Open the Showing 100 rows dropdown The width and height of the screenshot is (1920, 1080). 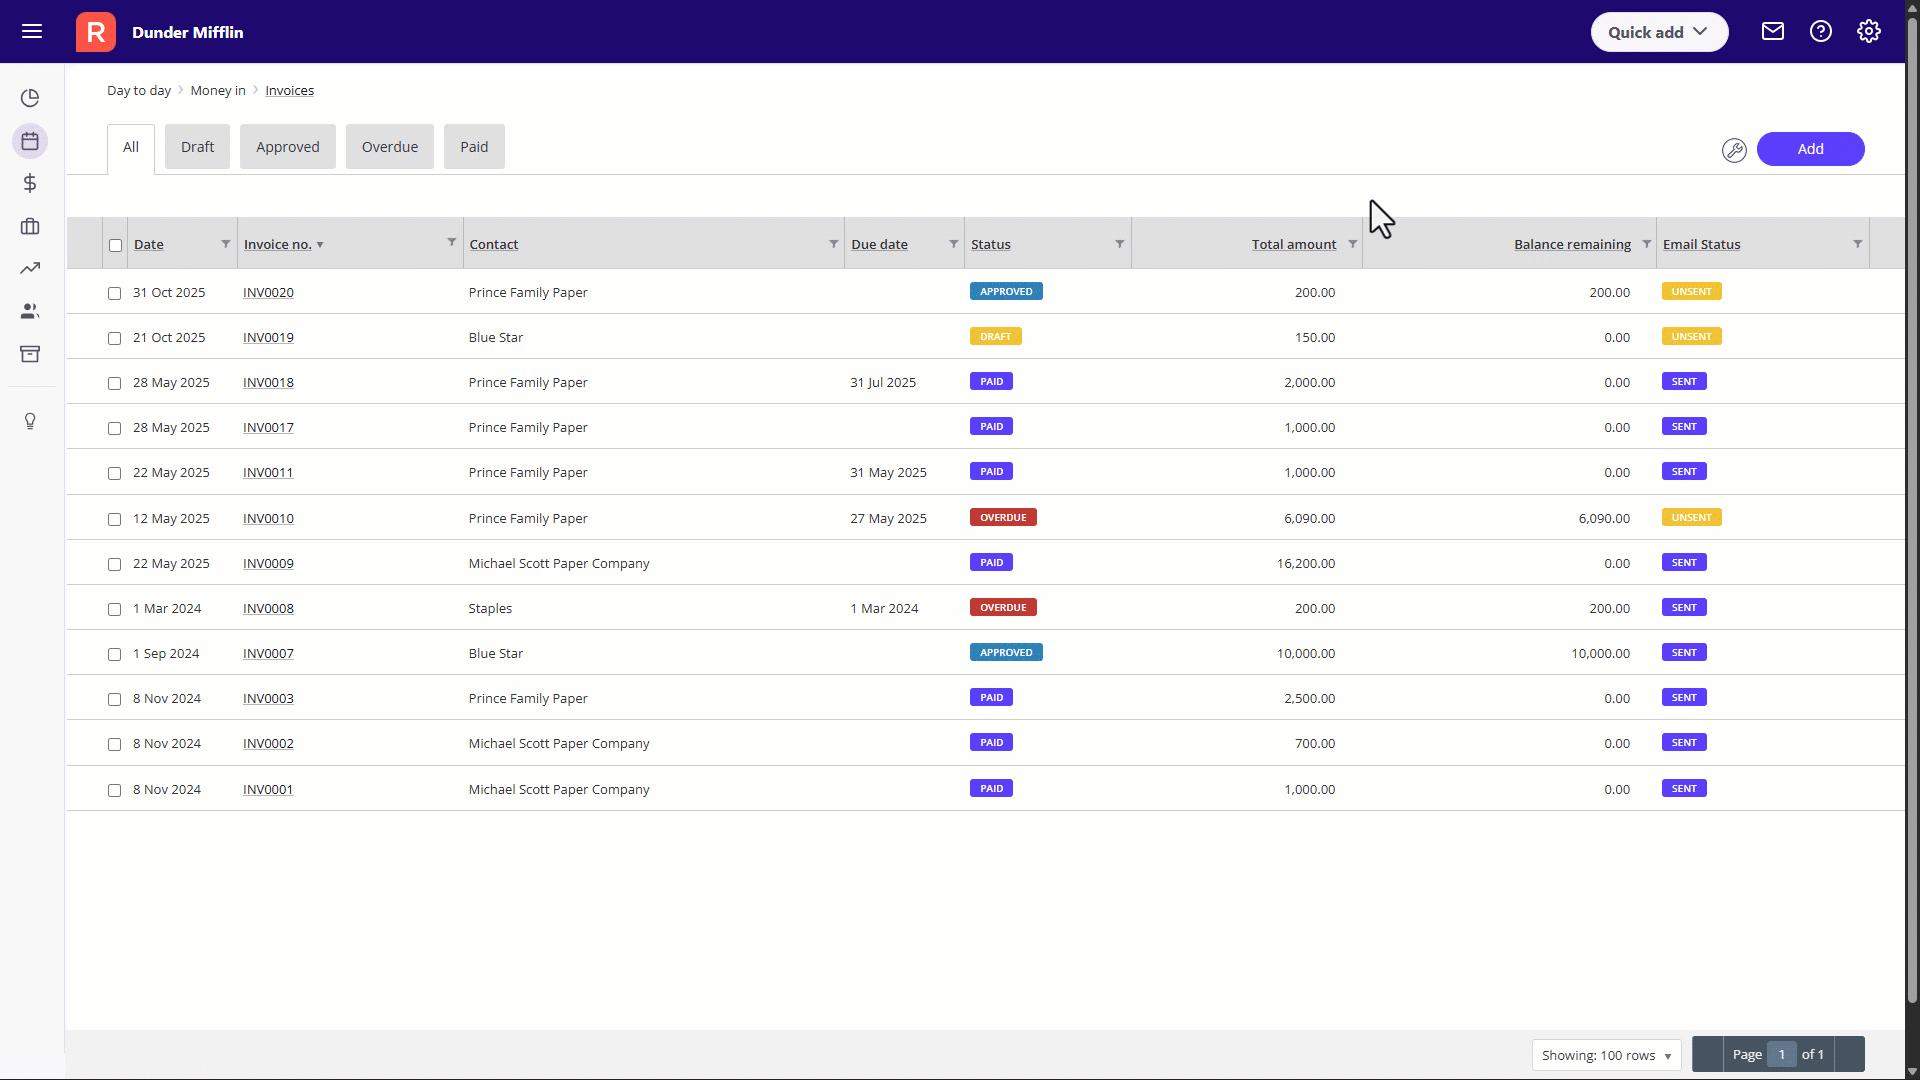click(x=1605, y=1055)
